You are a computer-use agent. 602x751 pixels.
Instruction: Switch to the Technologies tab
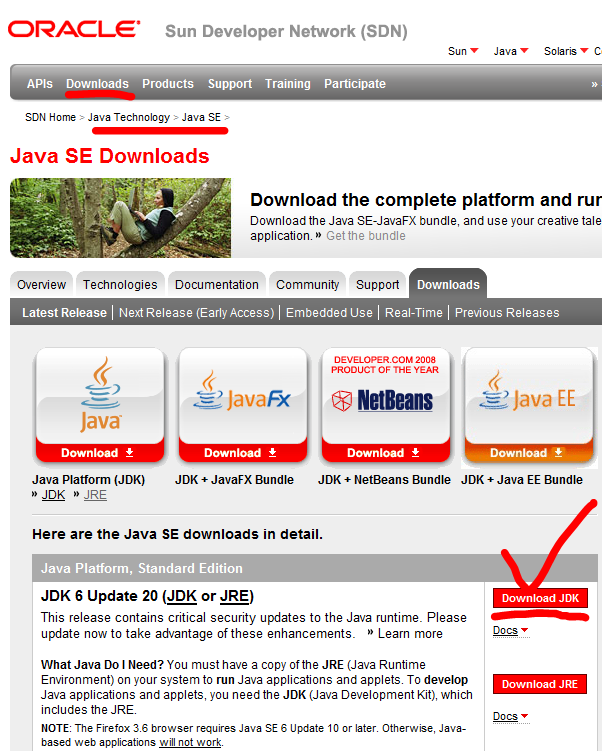(x=120, y=284)
